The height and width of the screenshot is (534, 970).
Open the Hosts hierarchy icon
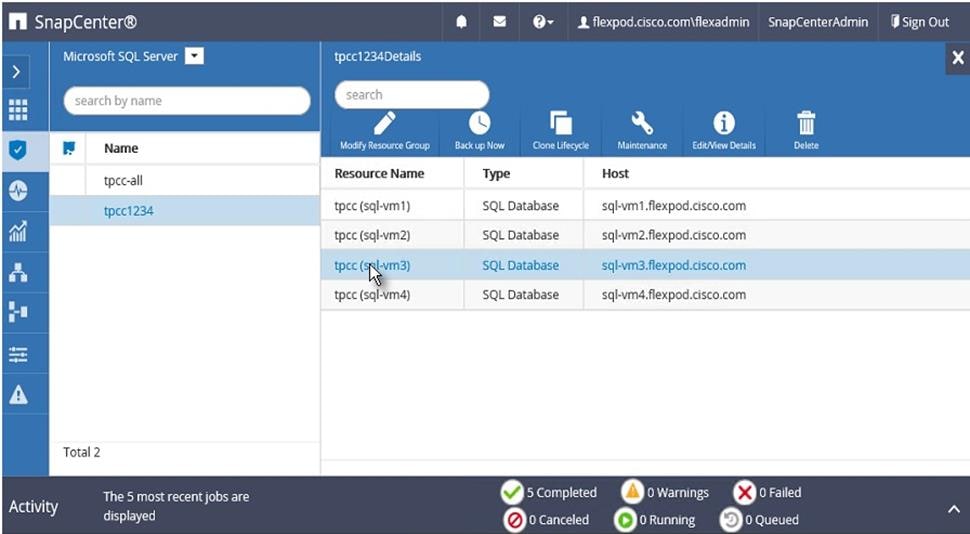coord(18,272)
